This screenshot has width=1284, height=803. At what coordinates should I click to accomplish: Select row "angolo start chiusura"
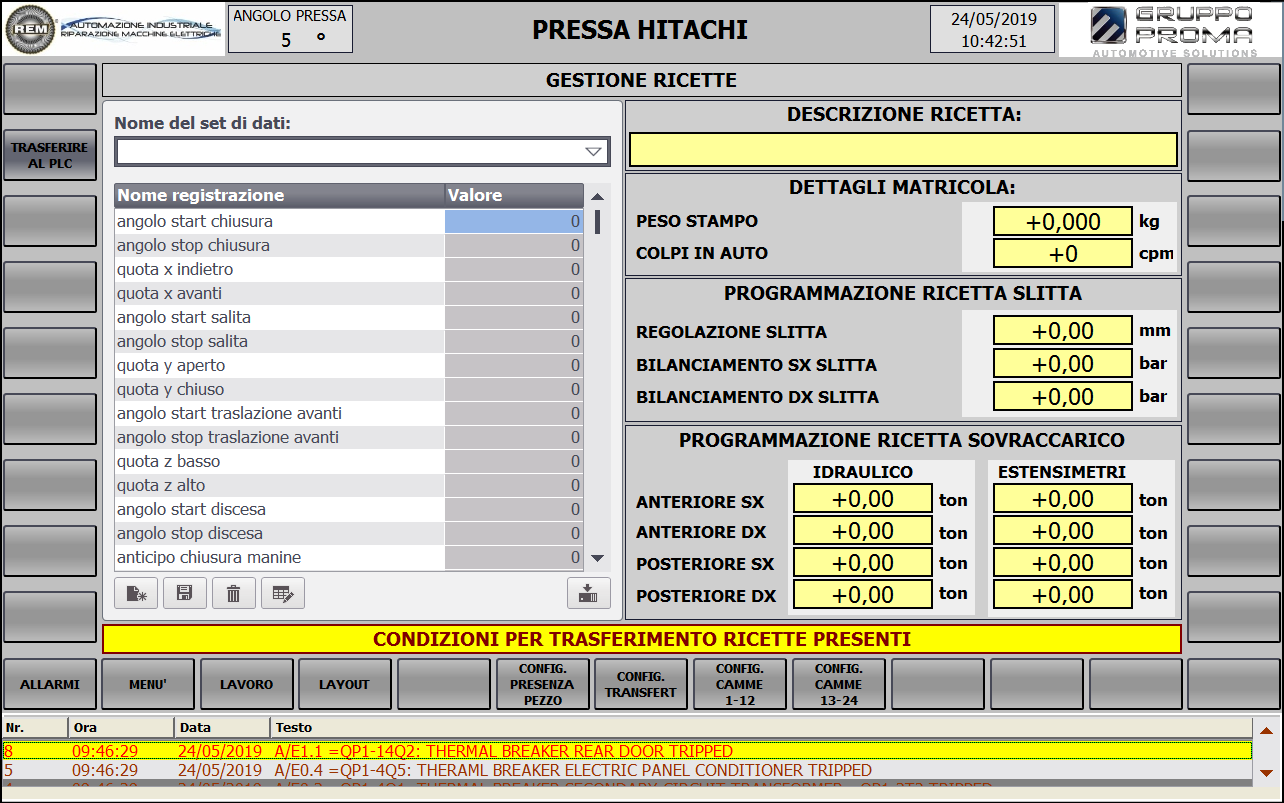[x=349, y=221]
